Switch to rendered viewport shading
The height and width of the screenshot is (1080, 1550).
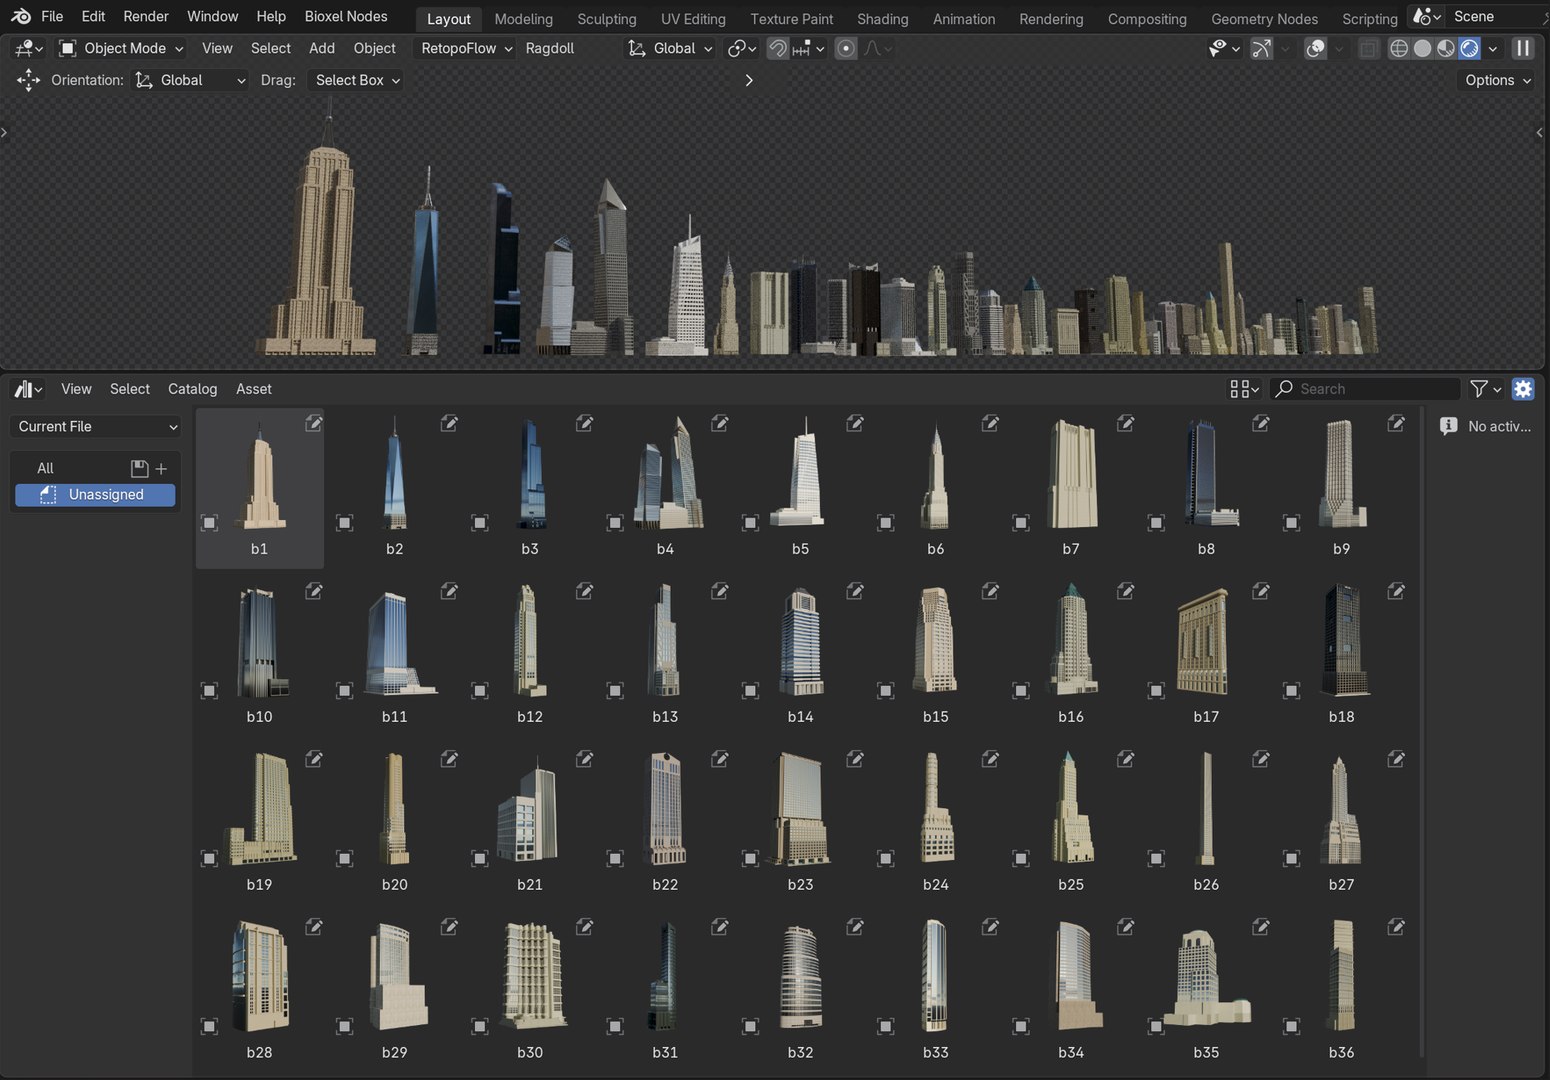[1469, 48]
